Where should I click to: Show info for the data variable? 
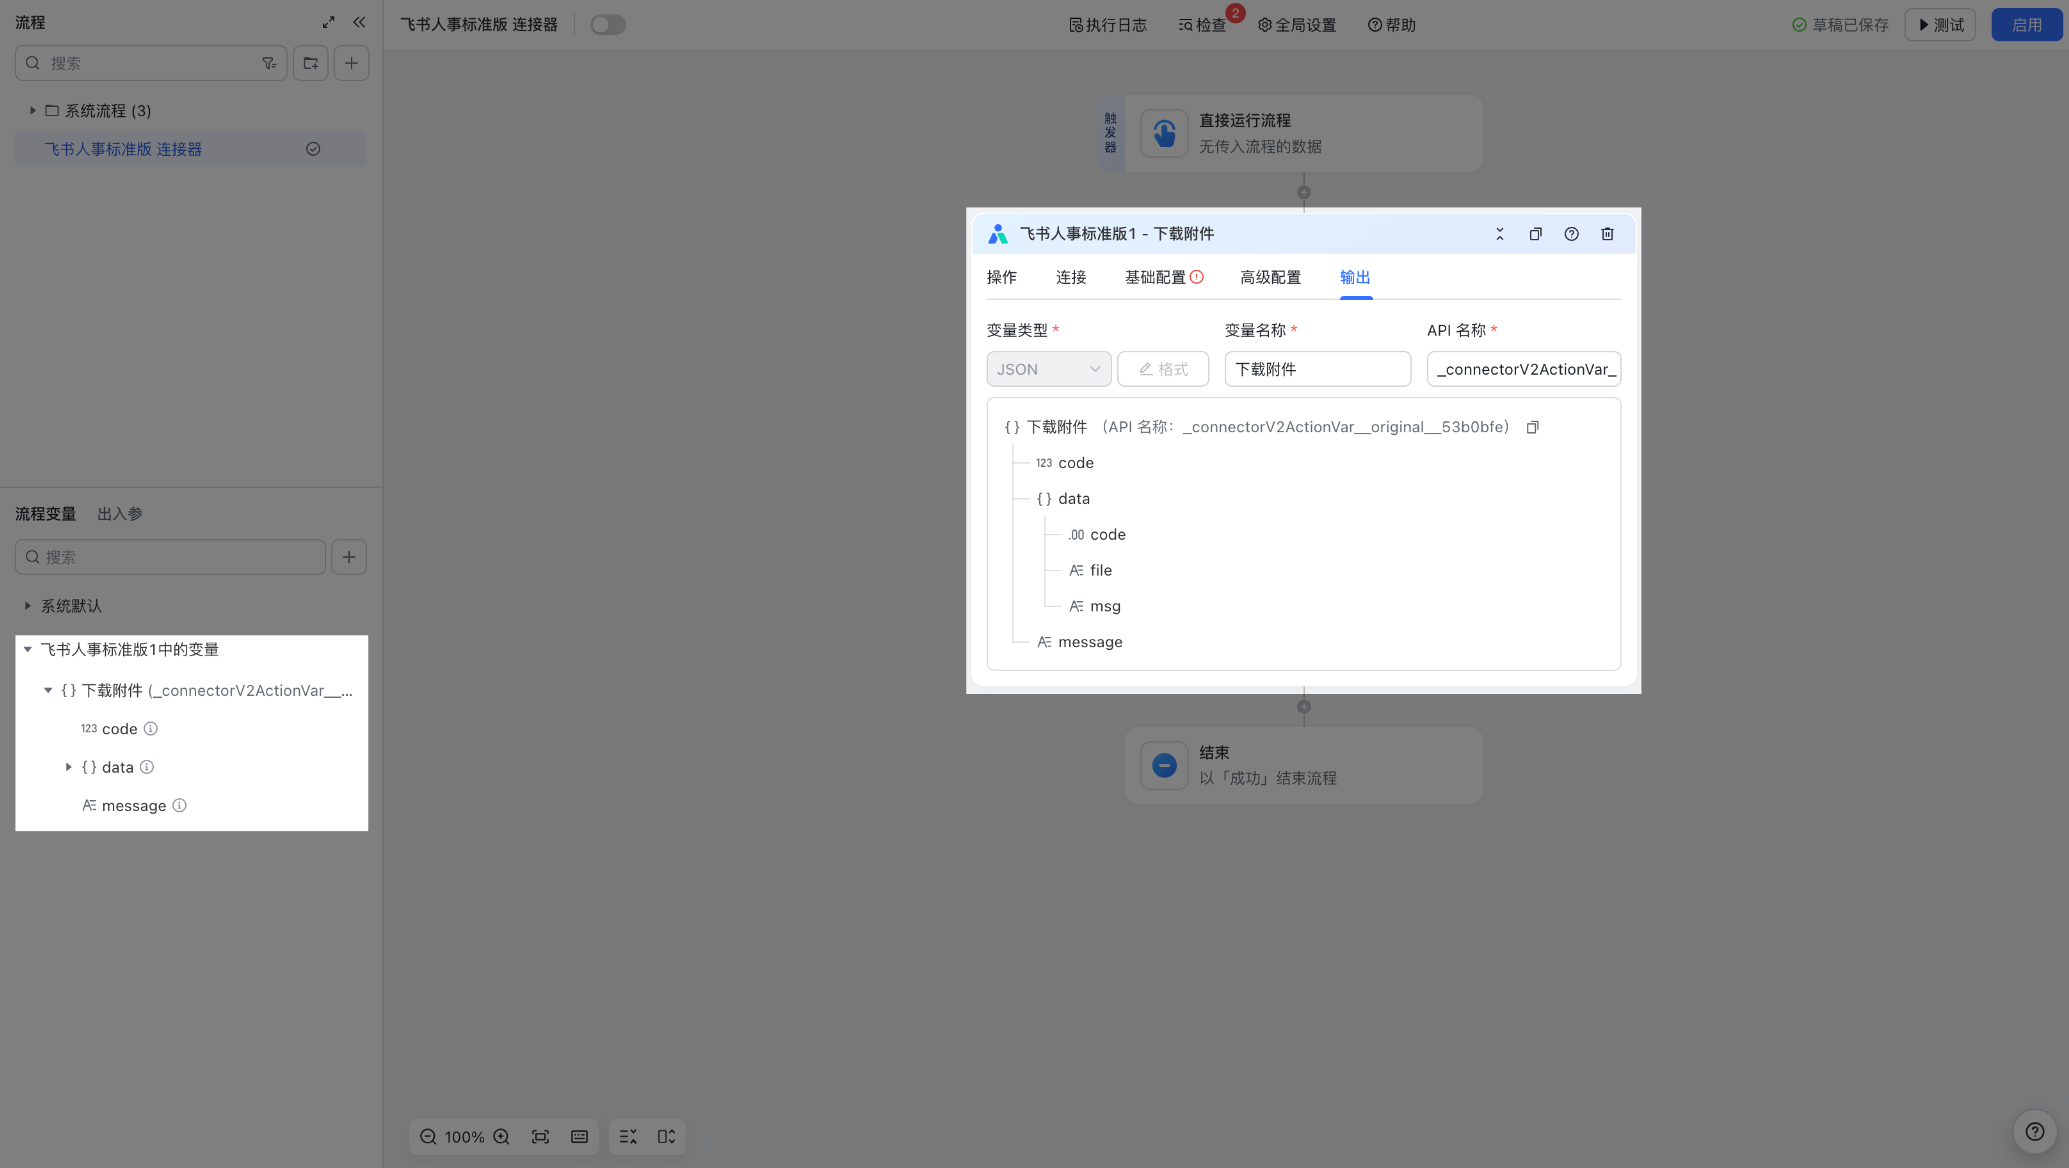pos(147,767)
